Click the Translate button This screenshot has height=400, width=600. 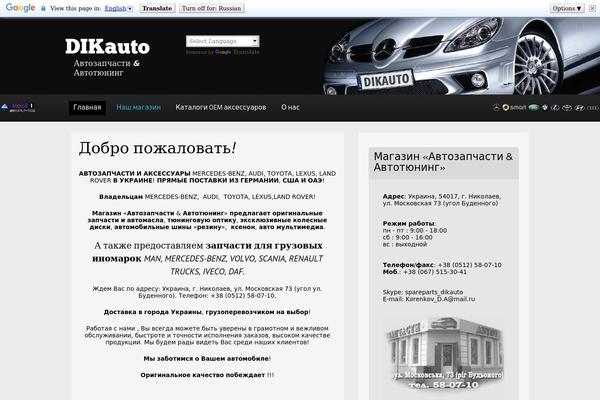coord(157,8)
